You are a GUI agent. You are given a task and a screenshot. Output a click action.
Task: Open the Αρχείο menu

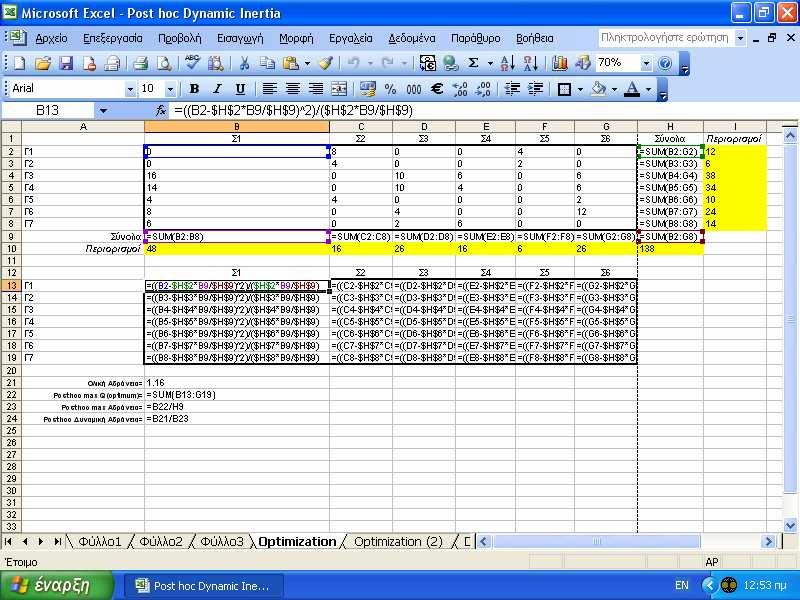[x=51, y=38]
